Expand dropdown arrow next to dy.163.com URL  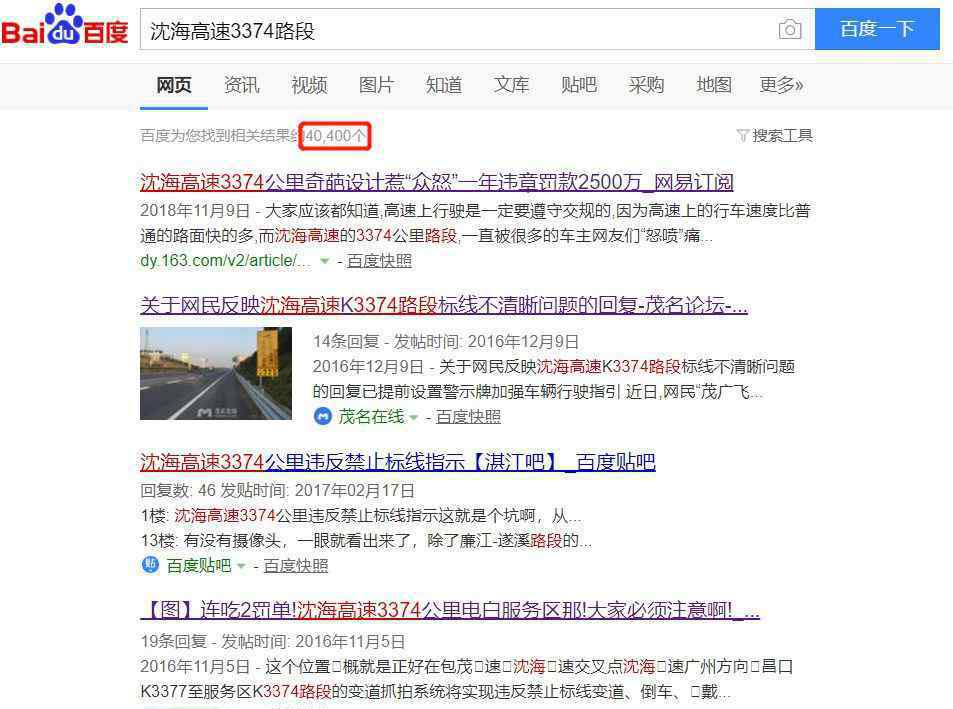tap(325, 261)
